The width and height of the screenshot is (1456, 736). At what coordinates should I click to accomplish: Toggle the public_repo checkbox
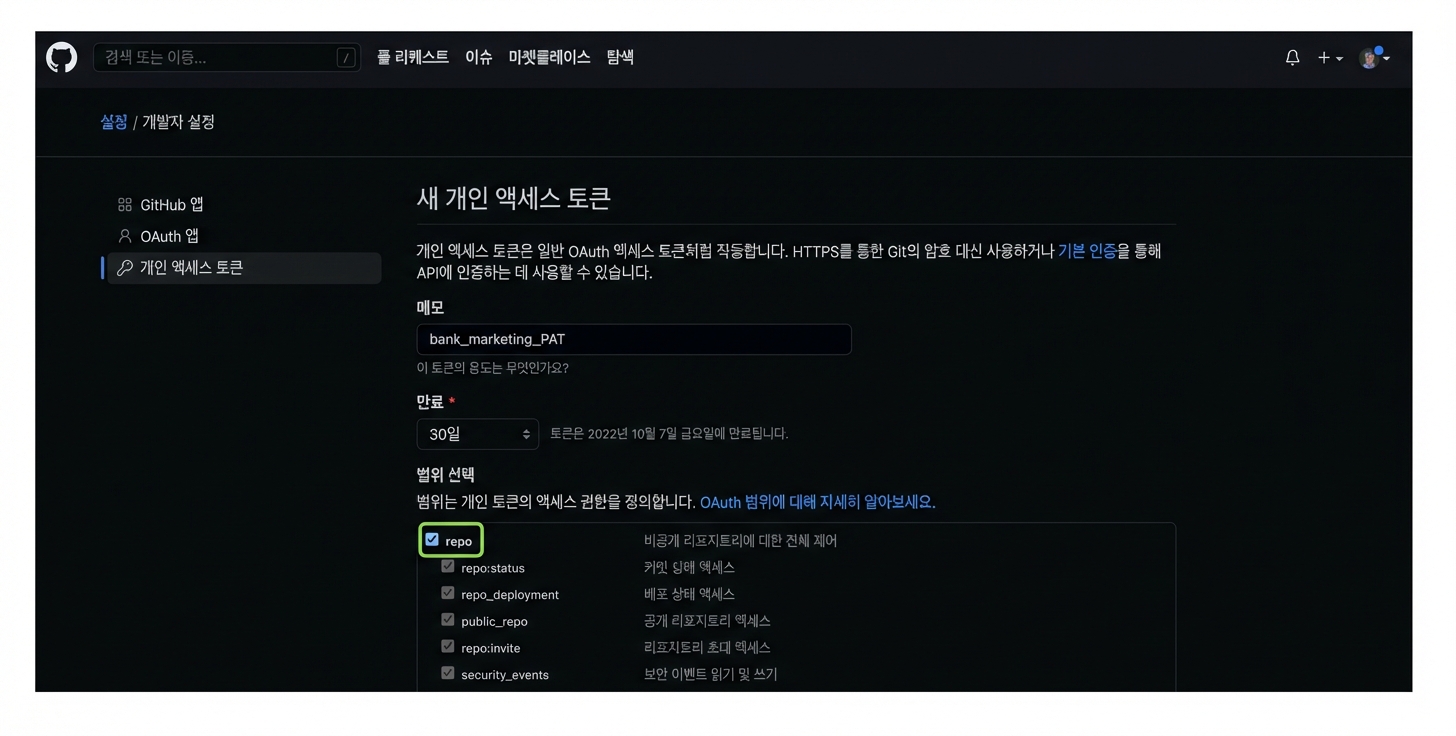(x=448, y=620)
